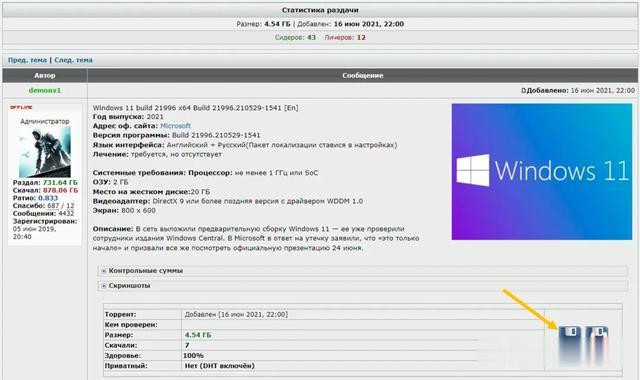Click the 'Версия программы' build line
Image resolution: width=640 pixels, height=380 pixels.
click(x=176, y=135)
